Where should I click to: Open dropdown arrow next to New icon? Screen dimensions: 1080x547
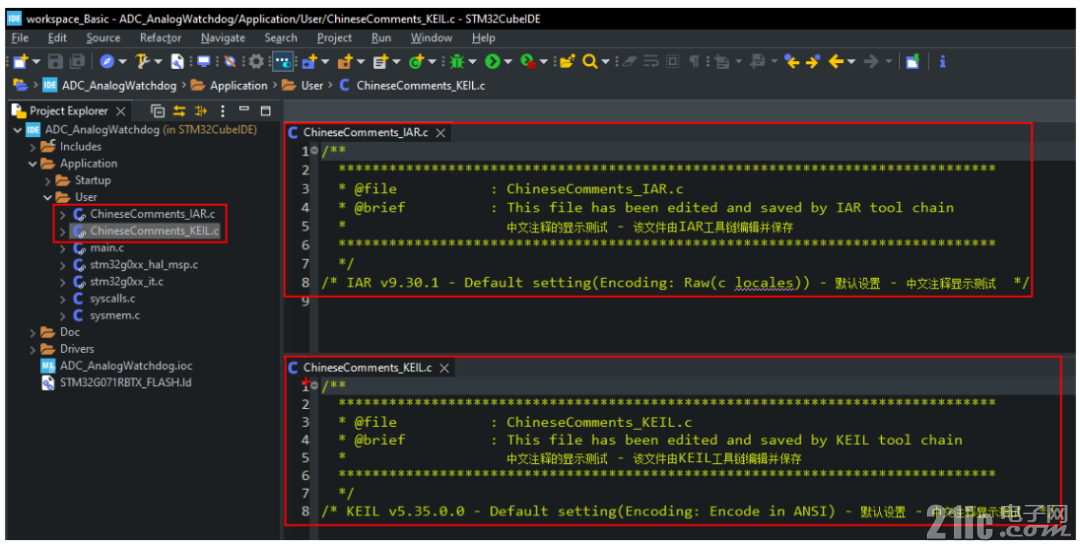[36, 62]
